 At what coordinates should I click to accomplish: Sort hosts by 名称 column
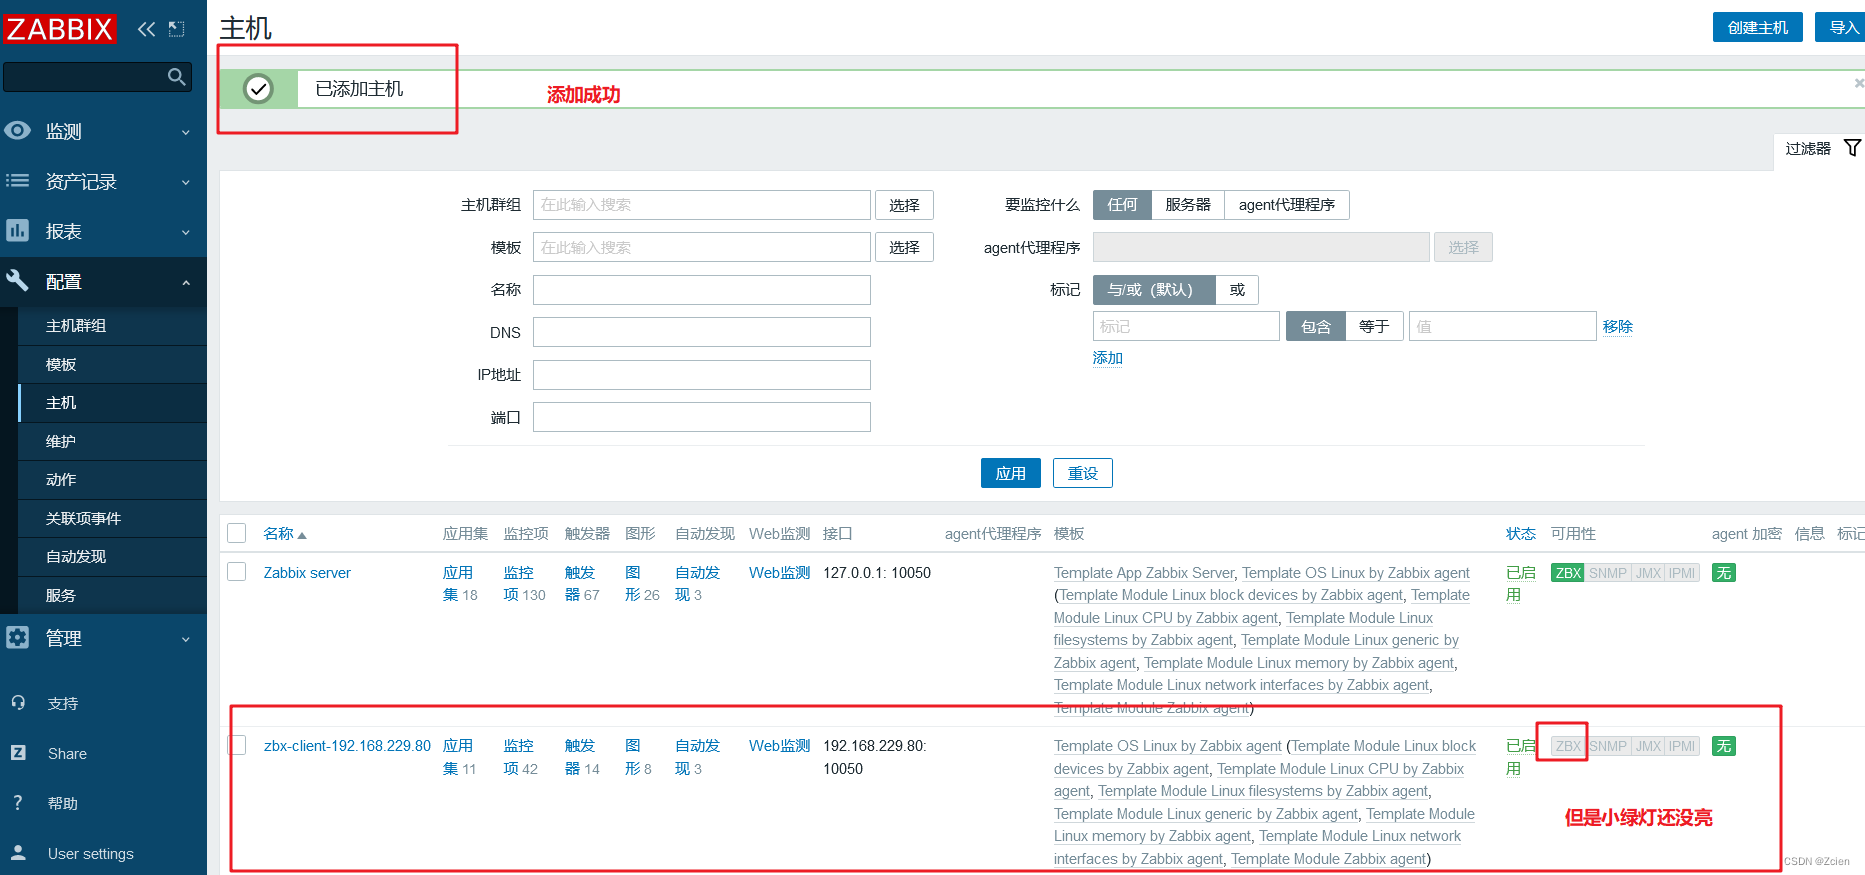point(285,534)
